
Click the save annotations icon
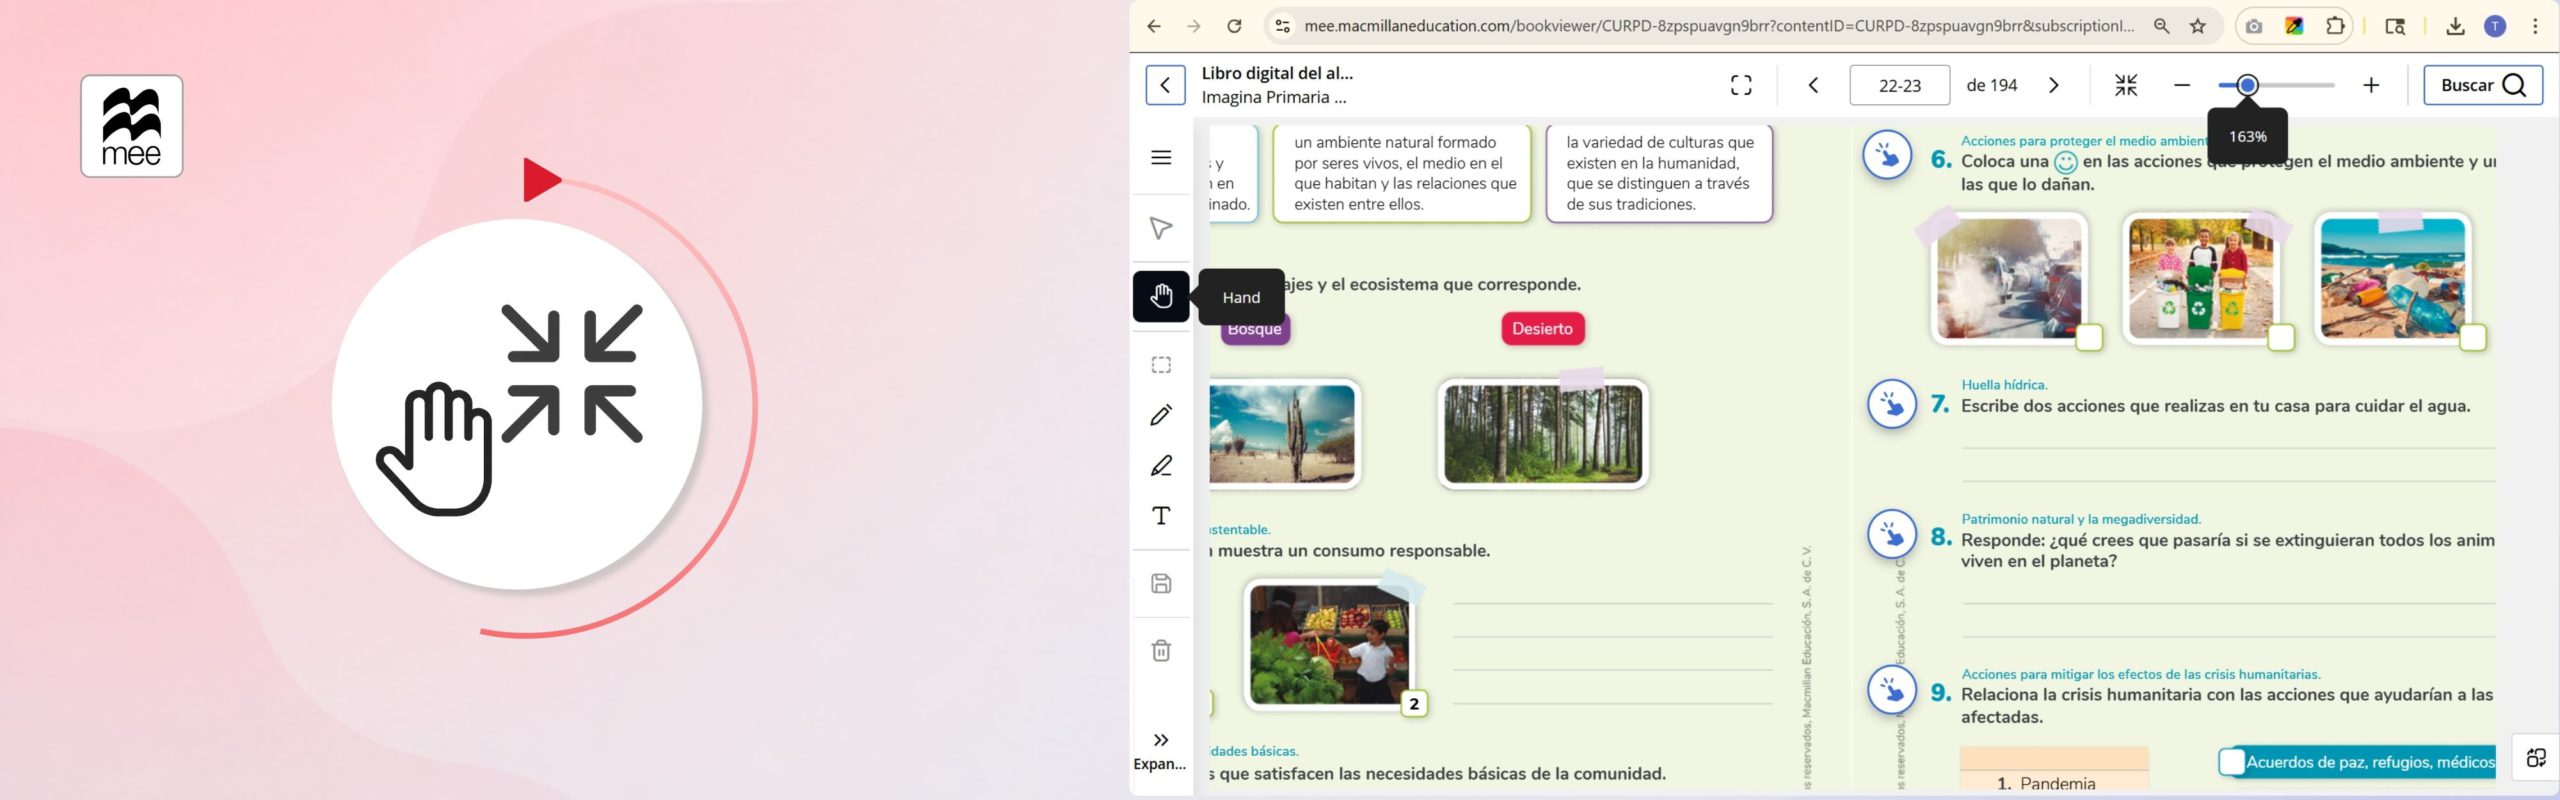pos(1161,583)
